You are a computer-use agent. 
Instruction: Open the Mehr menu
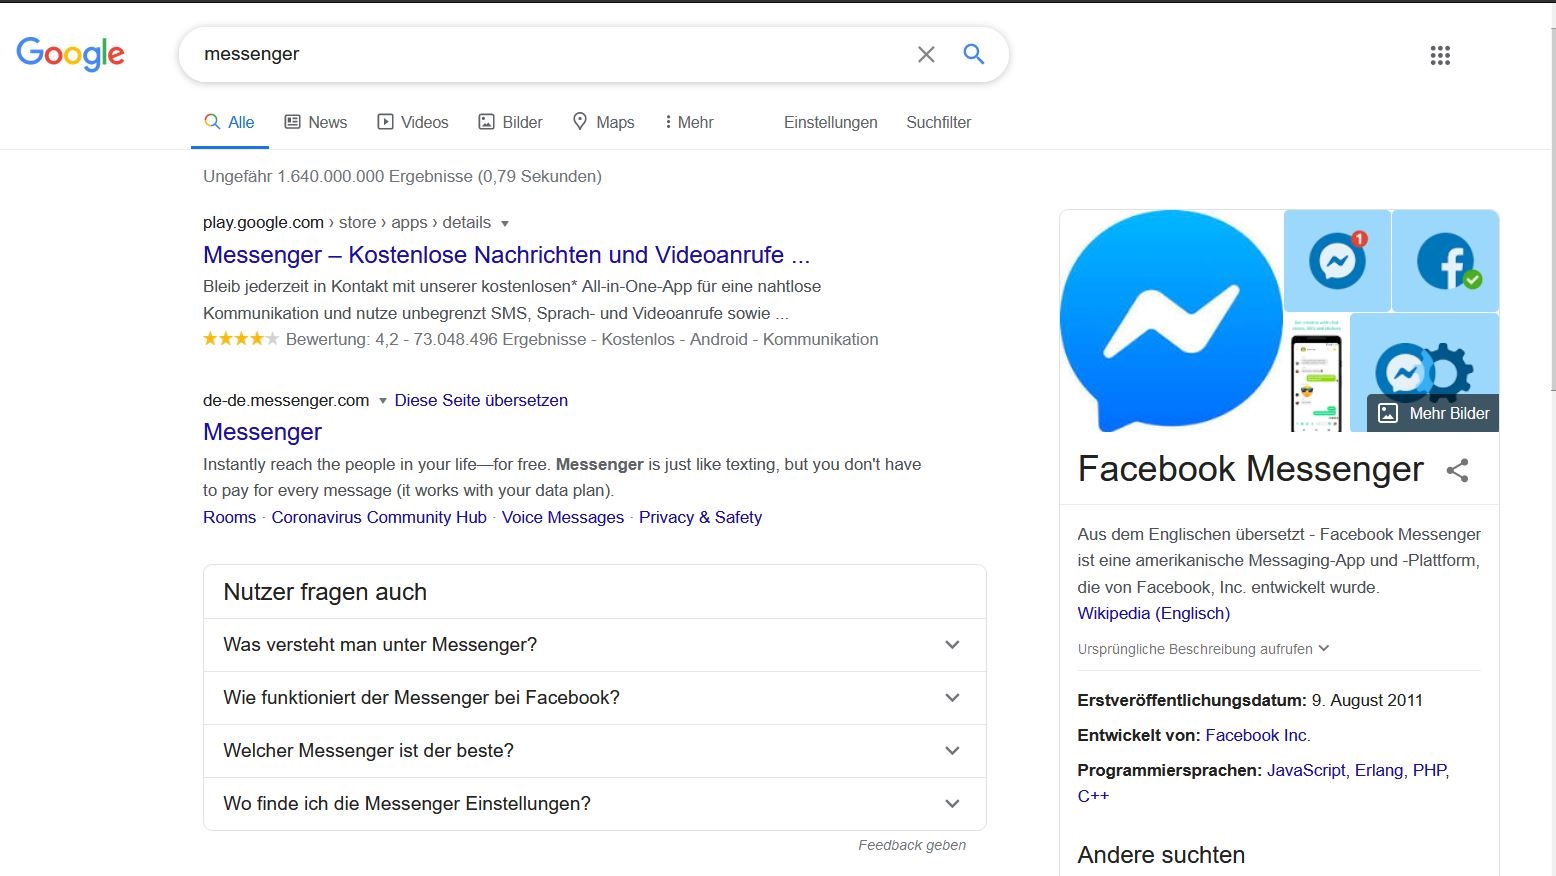(x=689, y=122)
